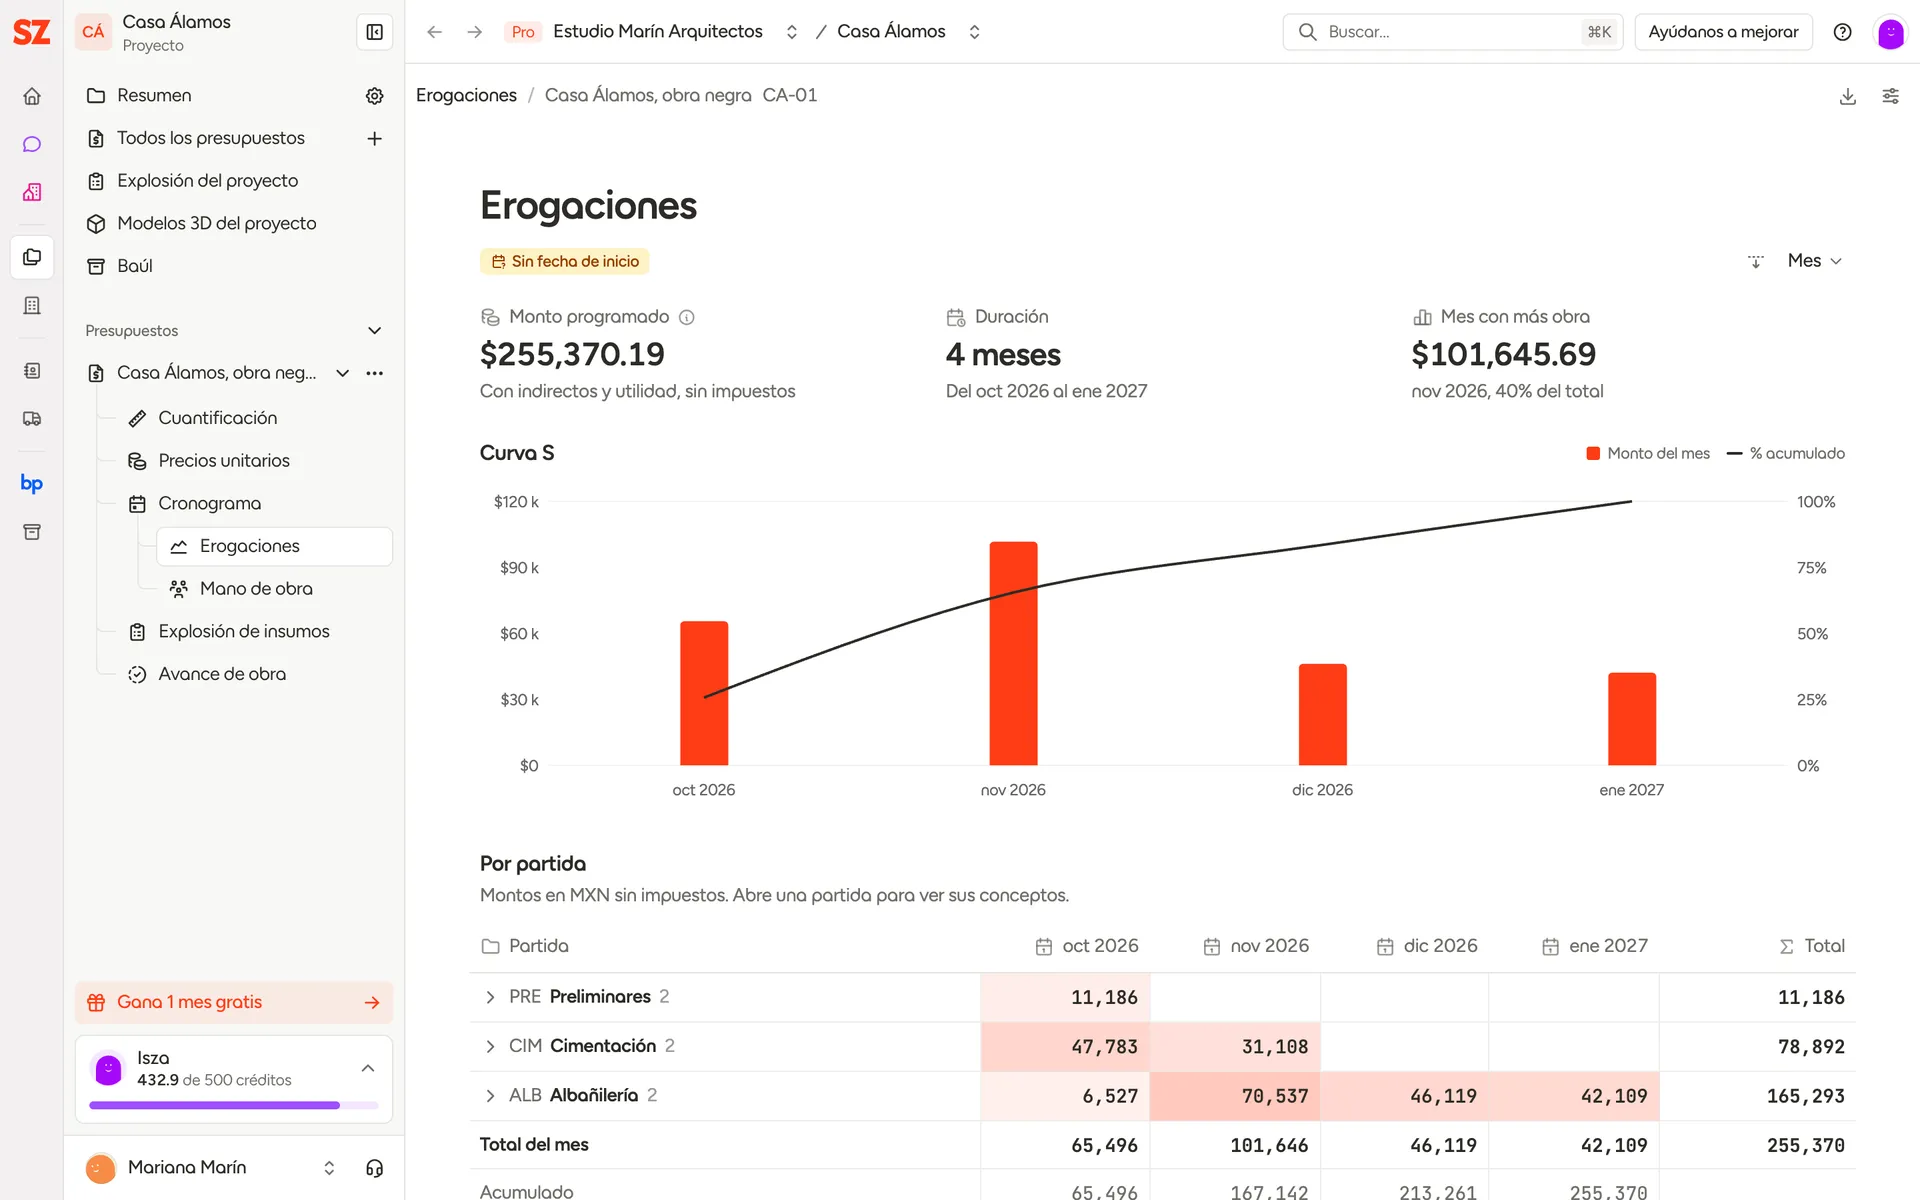Click Erogaciones breadcrumb link
The height and width of the screenshot is (1200, 1920).
(466, 95)
